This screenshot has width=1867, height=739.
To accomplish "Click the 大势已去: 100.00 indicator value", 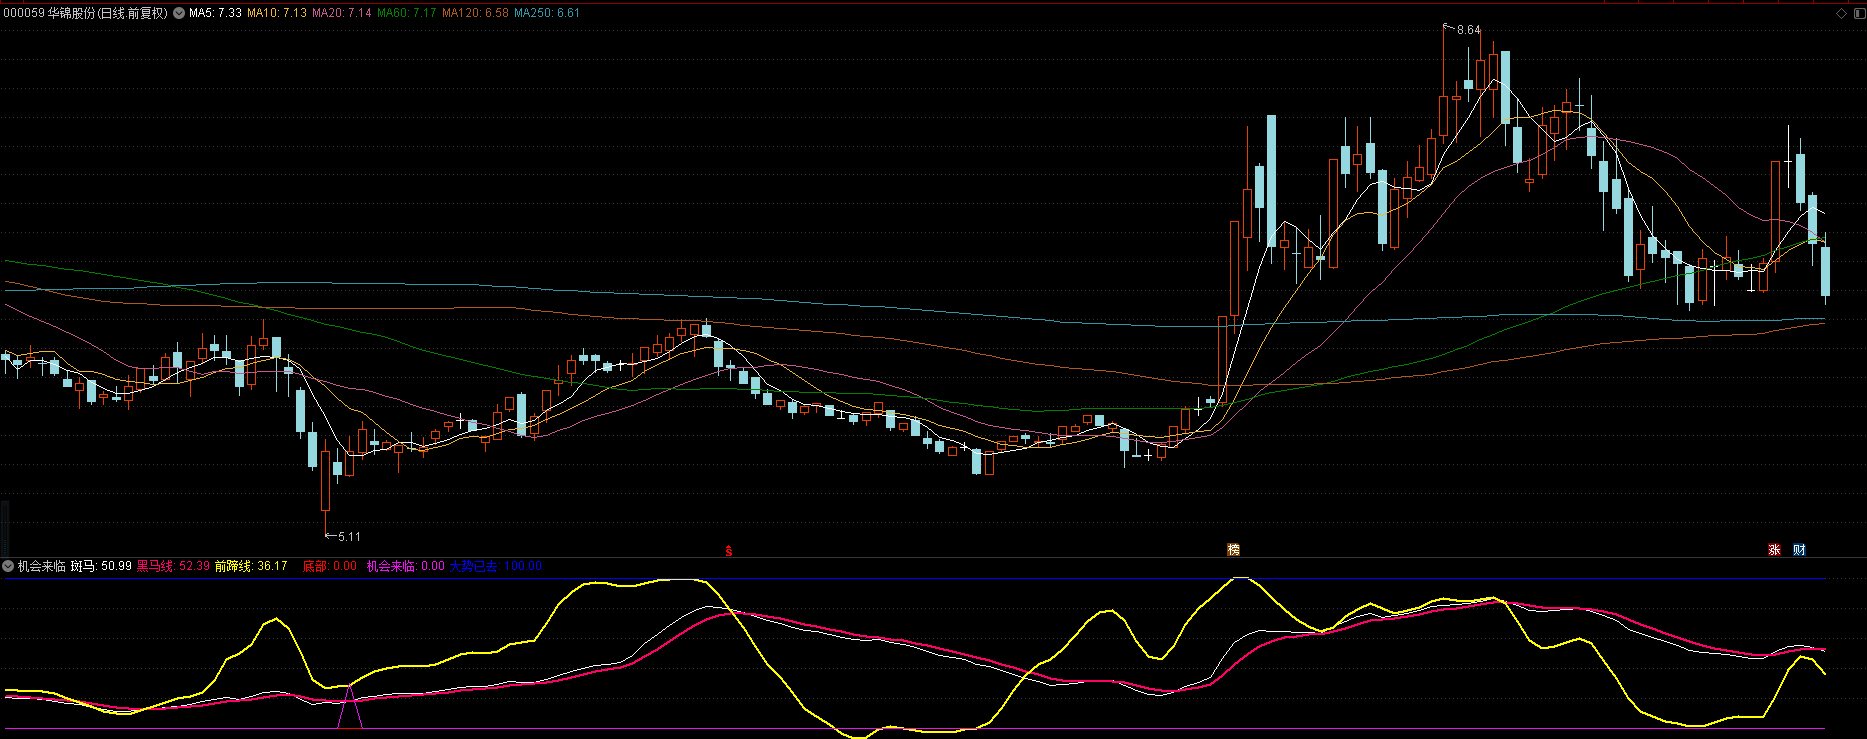I will [496, 566].
